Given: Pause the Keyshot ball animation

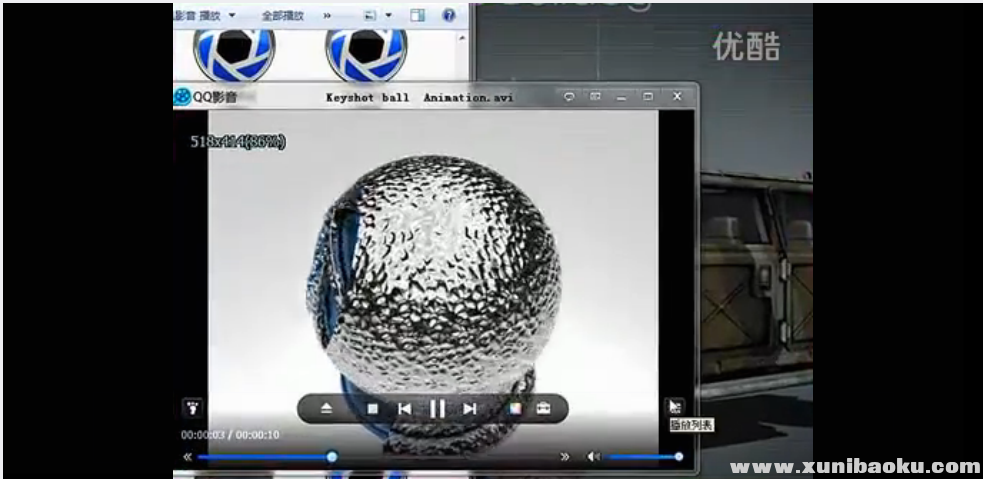Looking at the screenshot, I should click(x=437, y=408).
